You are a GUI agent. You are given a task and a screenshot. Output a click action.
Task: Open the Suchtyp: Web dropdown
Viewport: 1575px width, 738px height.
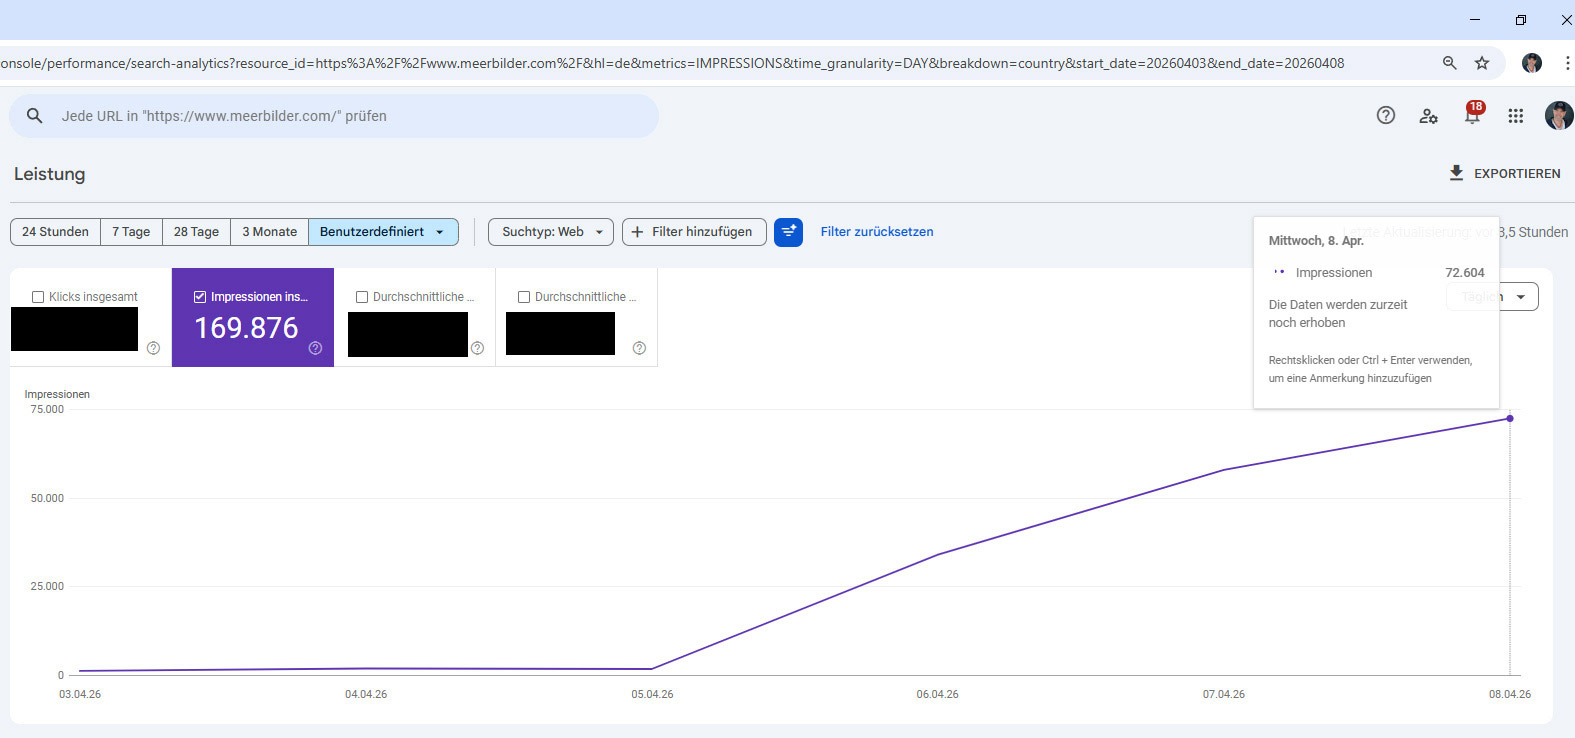pyautogui.click(x=551, y=232)
